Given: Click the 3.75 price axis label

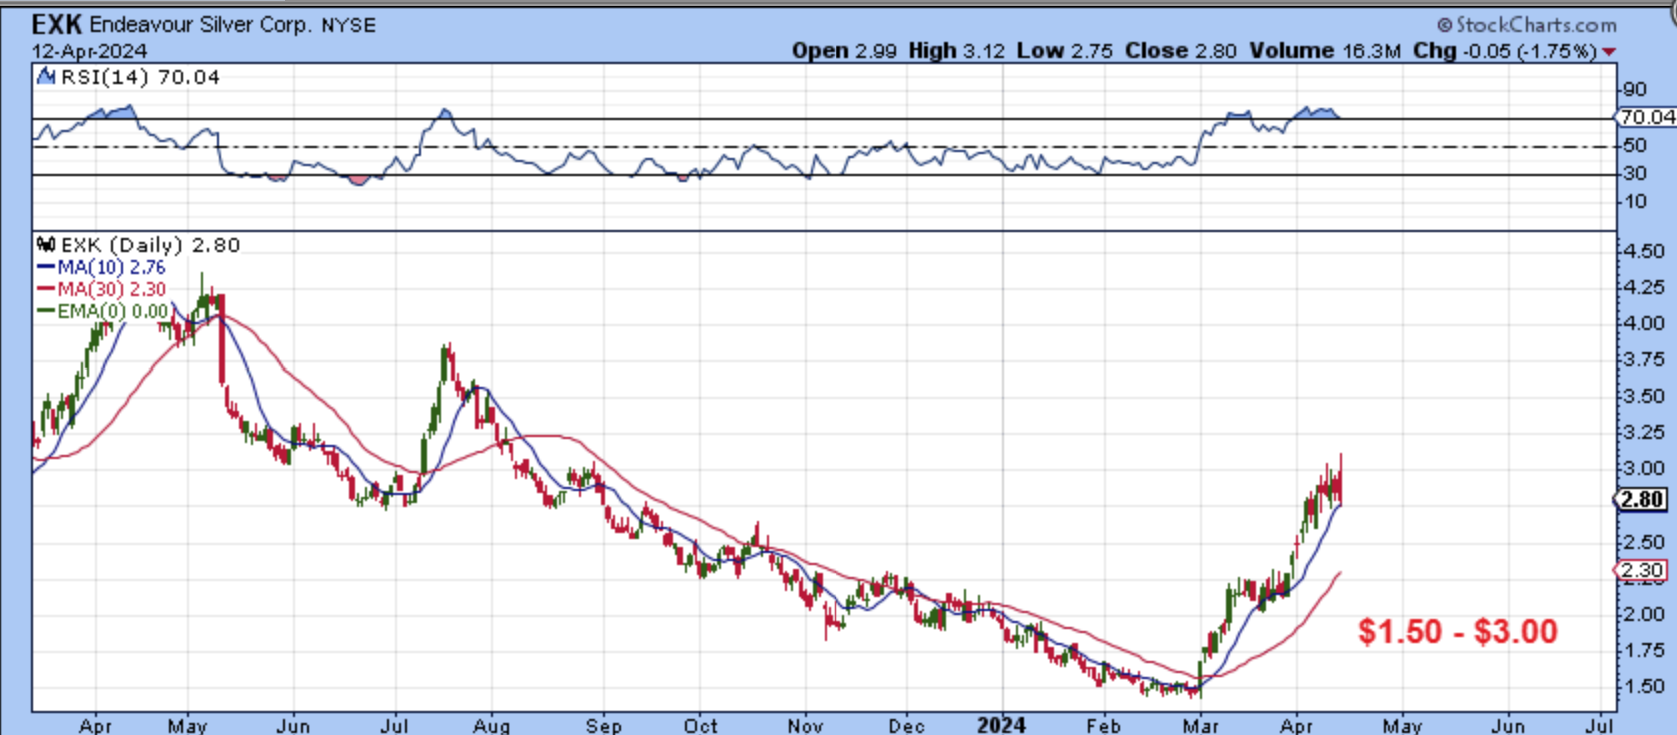Looking at the screenshot, I should point(1642,360).
